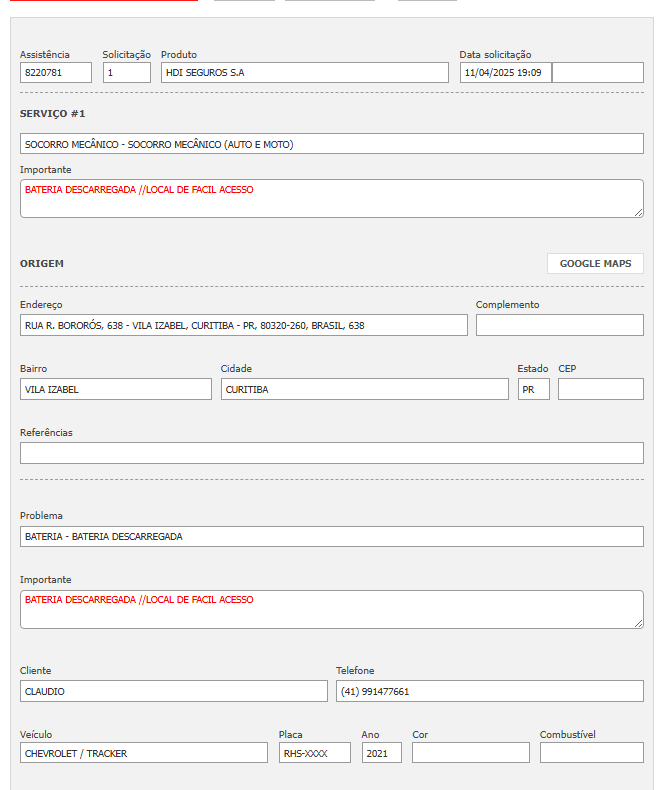Focus the empty Complemento field
This screenshot has height=790, width=658.
[x=559, y=325]
